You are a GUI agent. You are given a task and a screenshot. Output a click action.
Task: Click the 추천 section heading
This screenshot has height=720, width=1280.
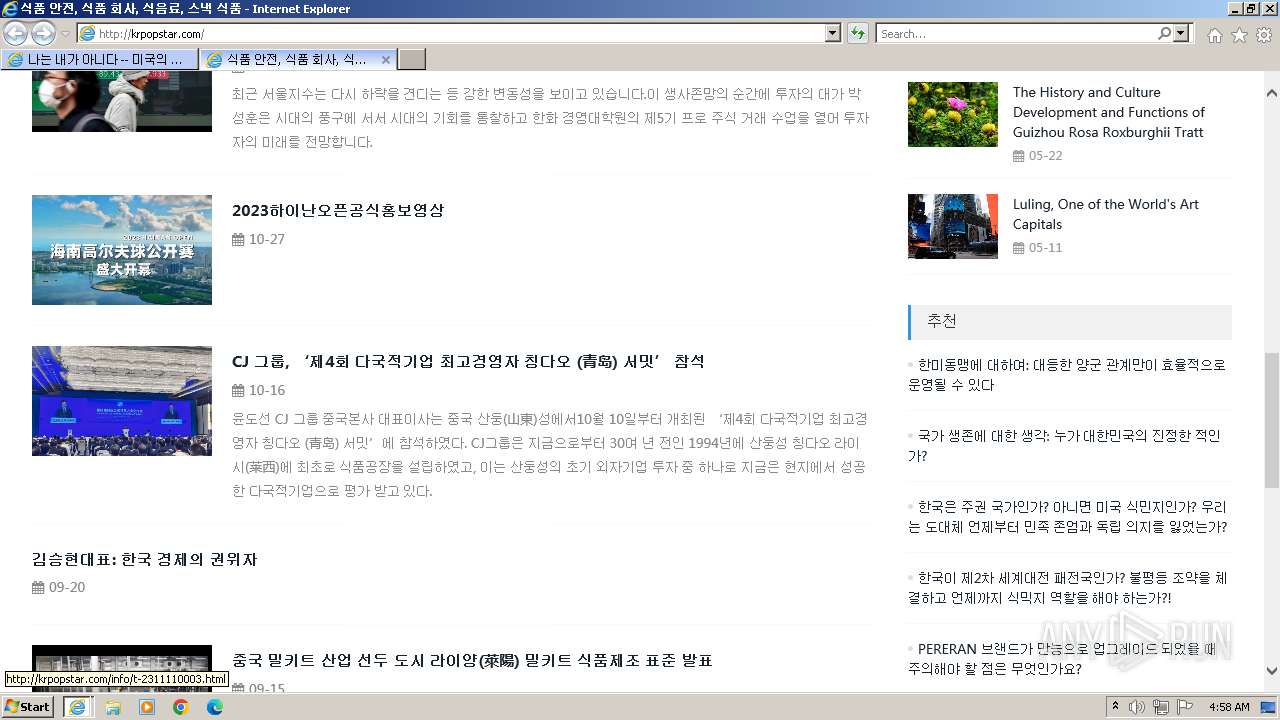[942, 321]
